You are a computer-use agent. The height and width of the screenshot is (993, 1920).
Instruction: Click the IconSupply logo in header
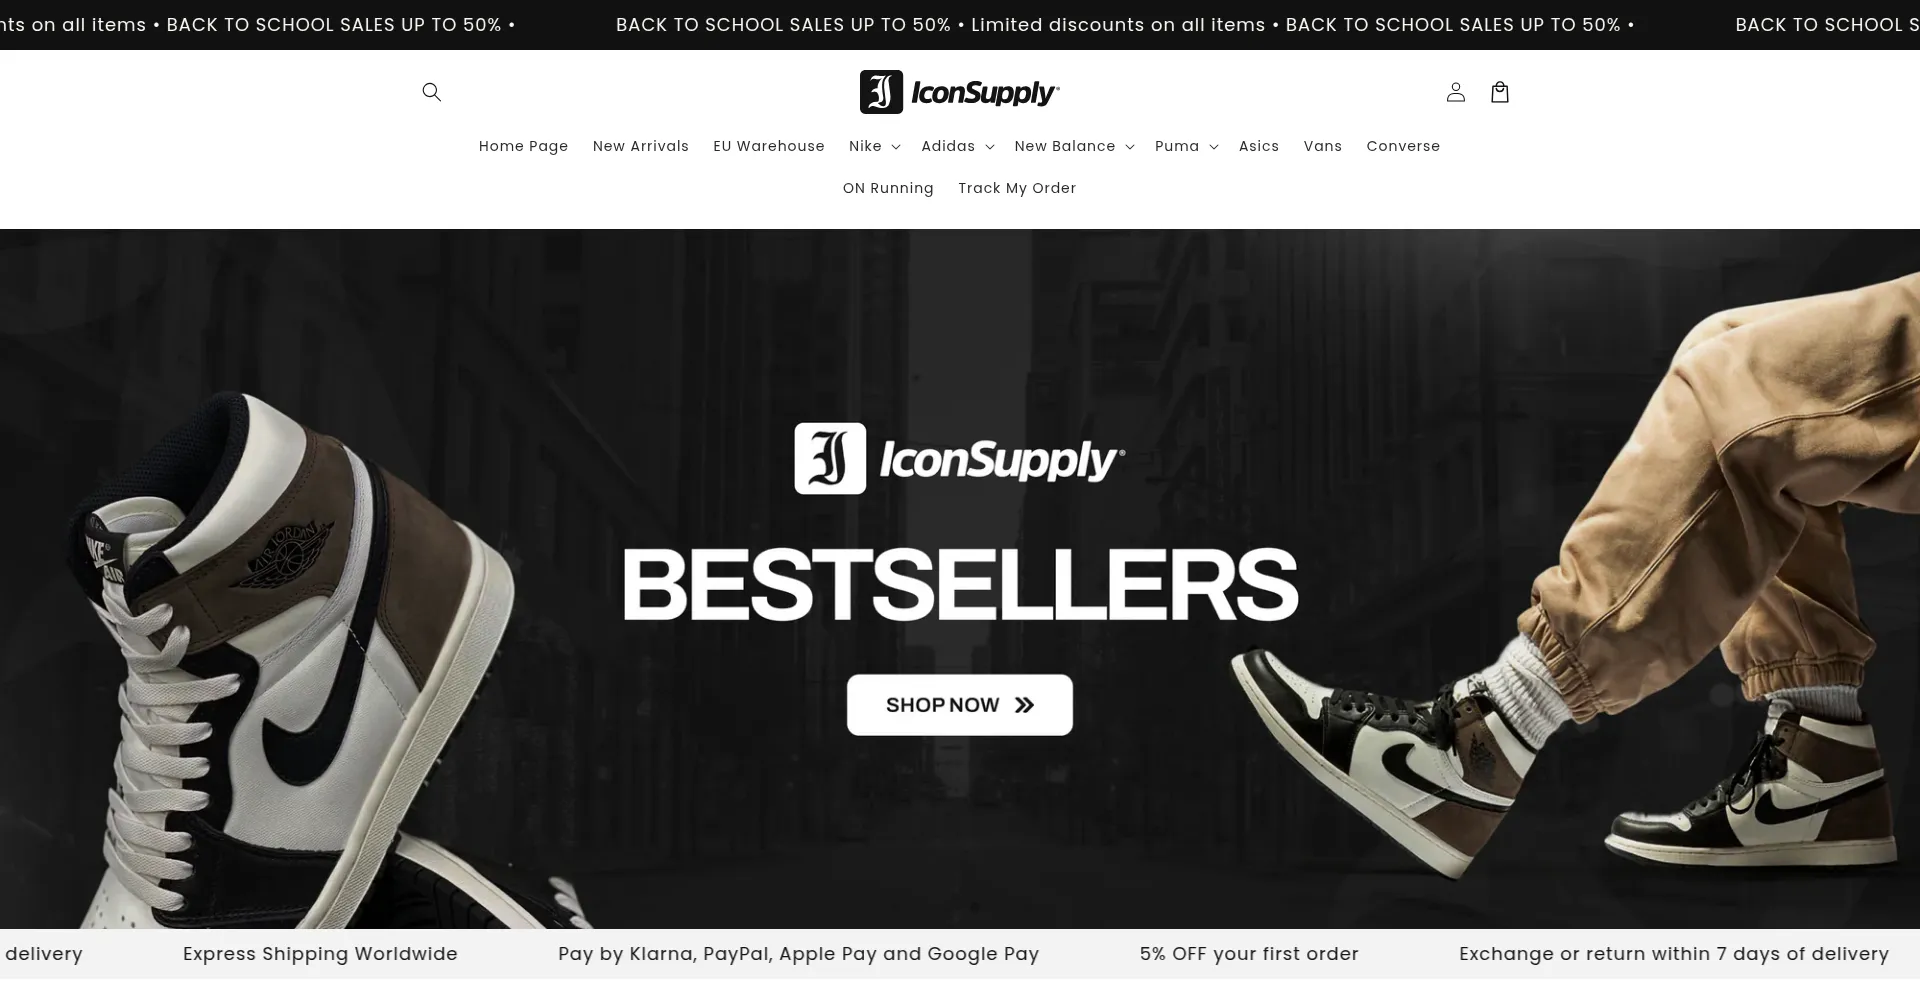[x=959, y=92]
